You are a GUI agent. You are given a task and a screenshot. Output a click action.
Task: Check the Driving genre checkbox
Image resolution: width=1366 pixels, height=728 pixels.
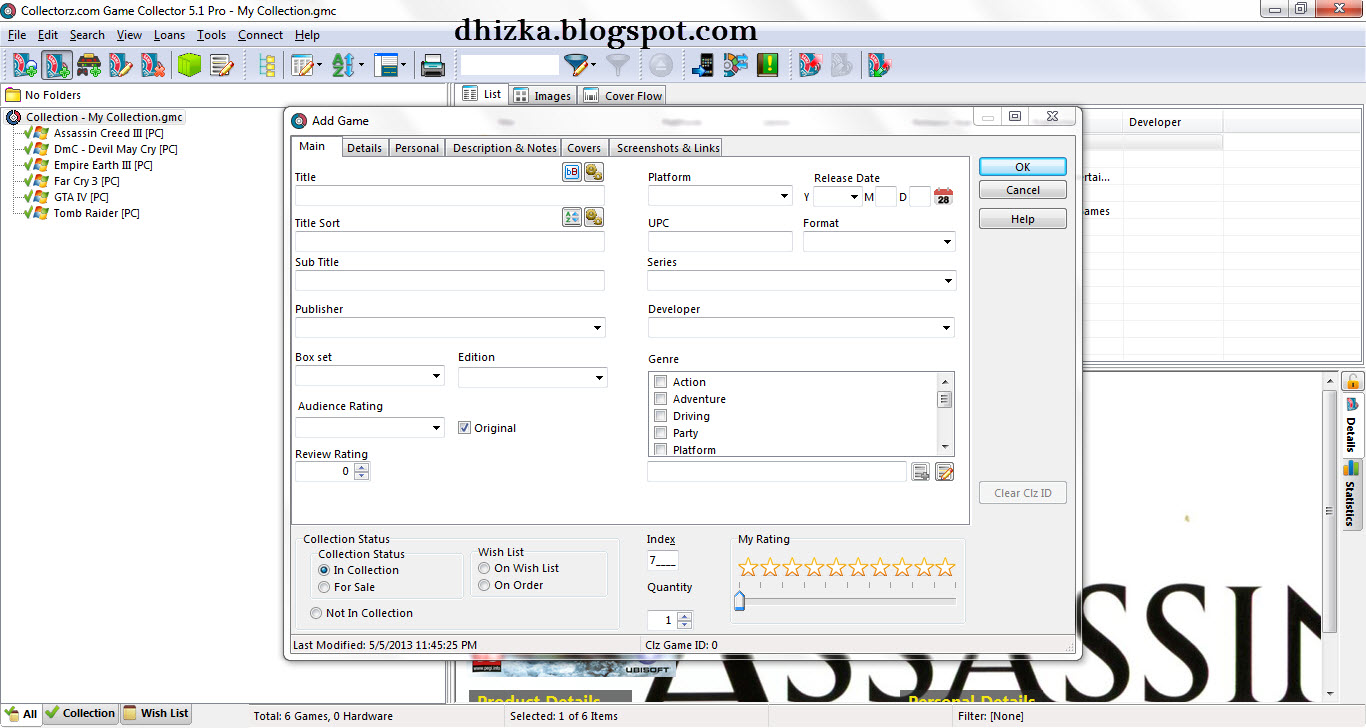[660, 416]
